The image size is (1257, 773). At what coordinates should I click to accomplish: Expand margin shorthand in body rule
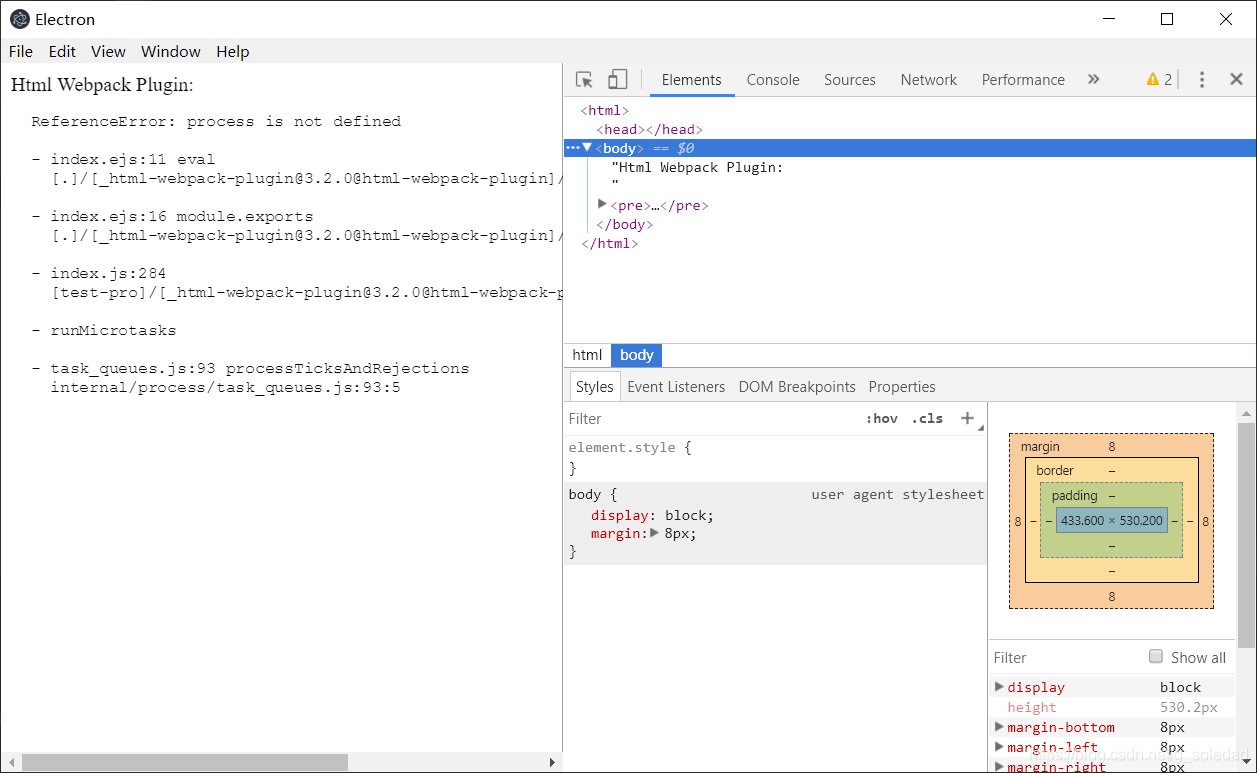coord(654,533)
